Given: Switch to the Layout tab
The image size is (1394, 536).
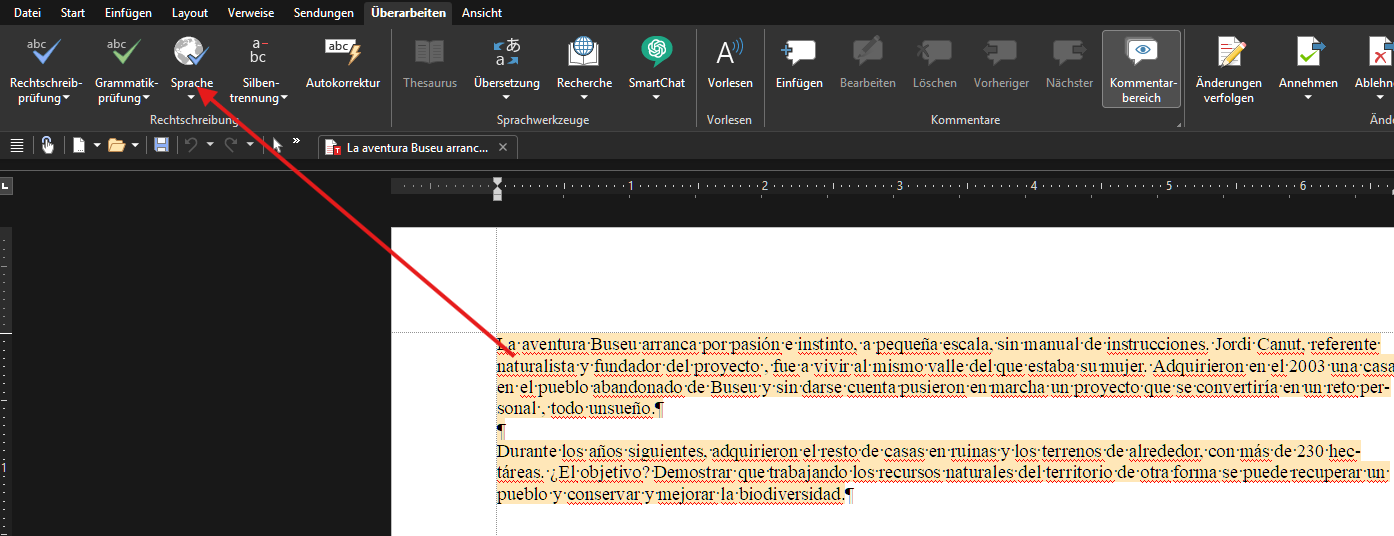Looking at the screenshot, I should (190, 13).
